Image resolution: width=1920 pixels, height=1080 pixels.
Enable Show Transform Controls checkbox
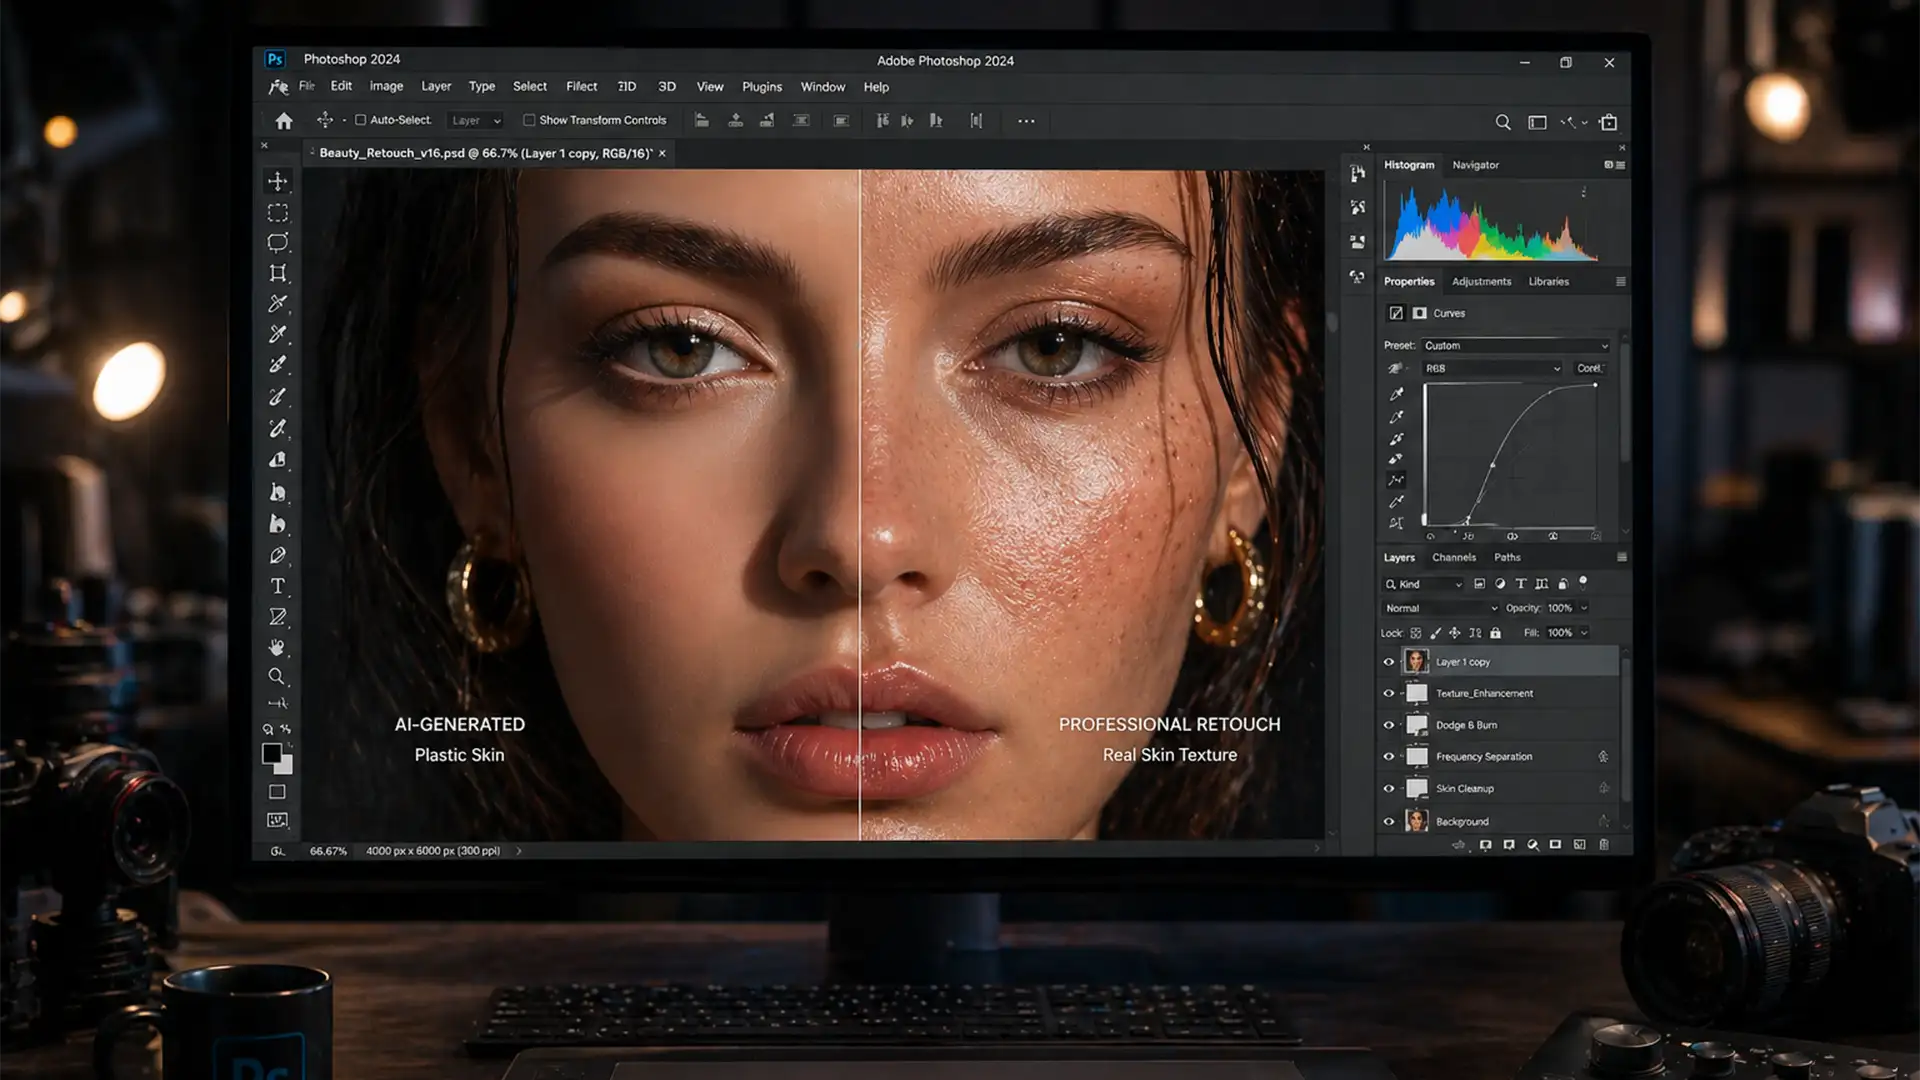pyautogui.click(x=529, y=120)
